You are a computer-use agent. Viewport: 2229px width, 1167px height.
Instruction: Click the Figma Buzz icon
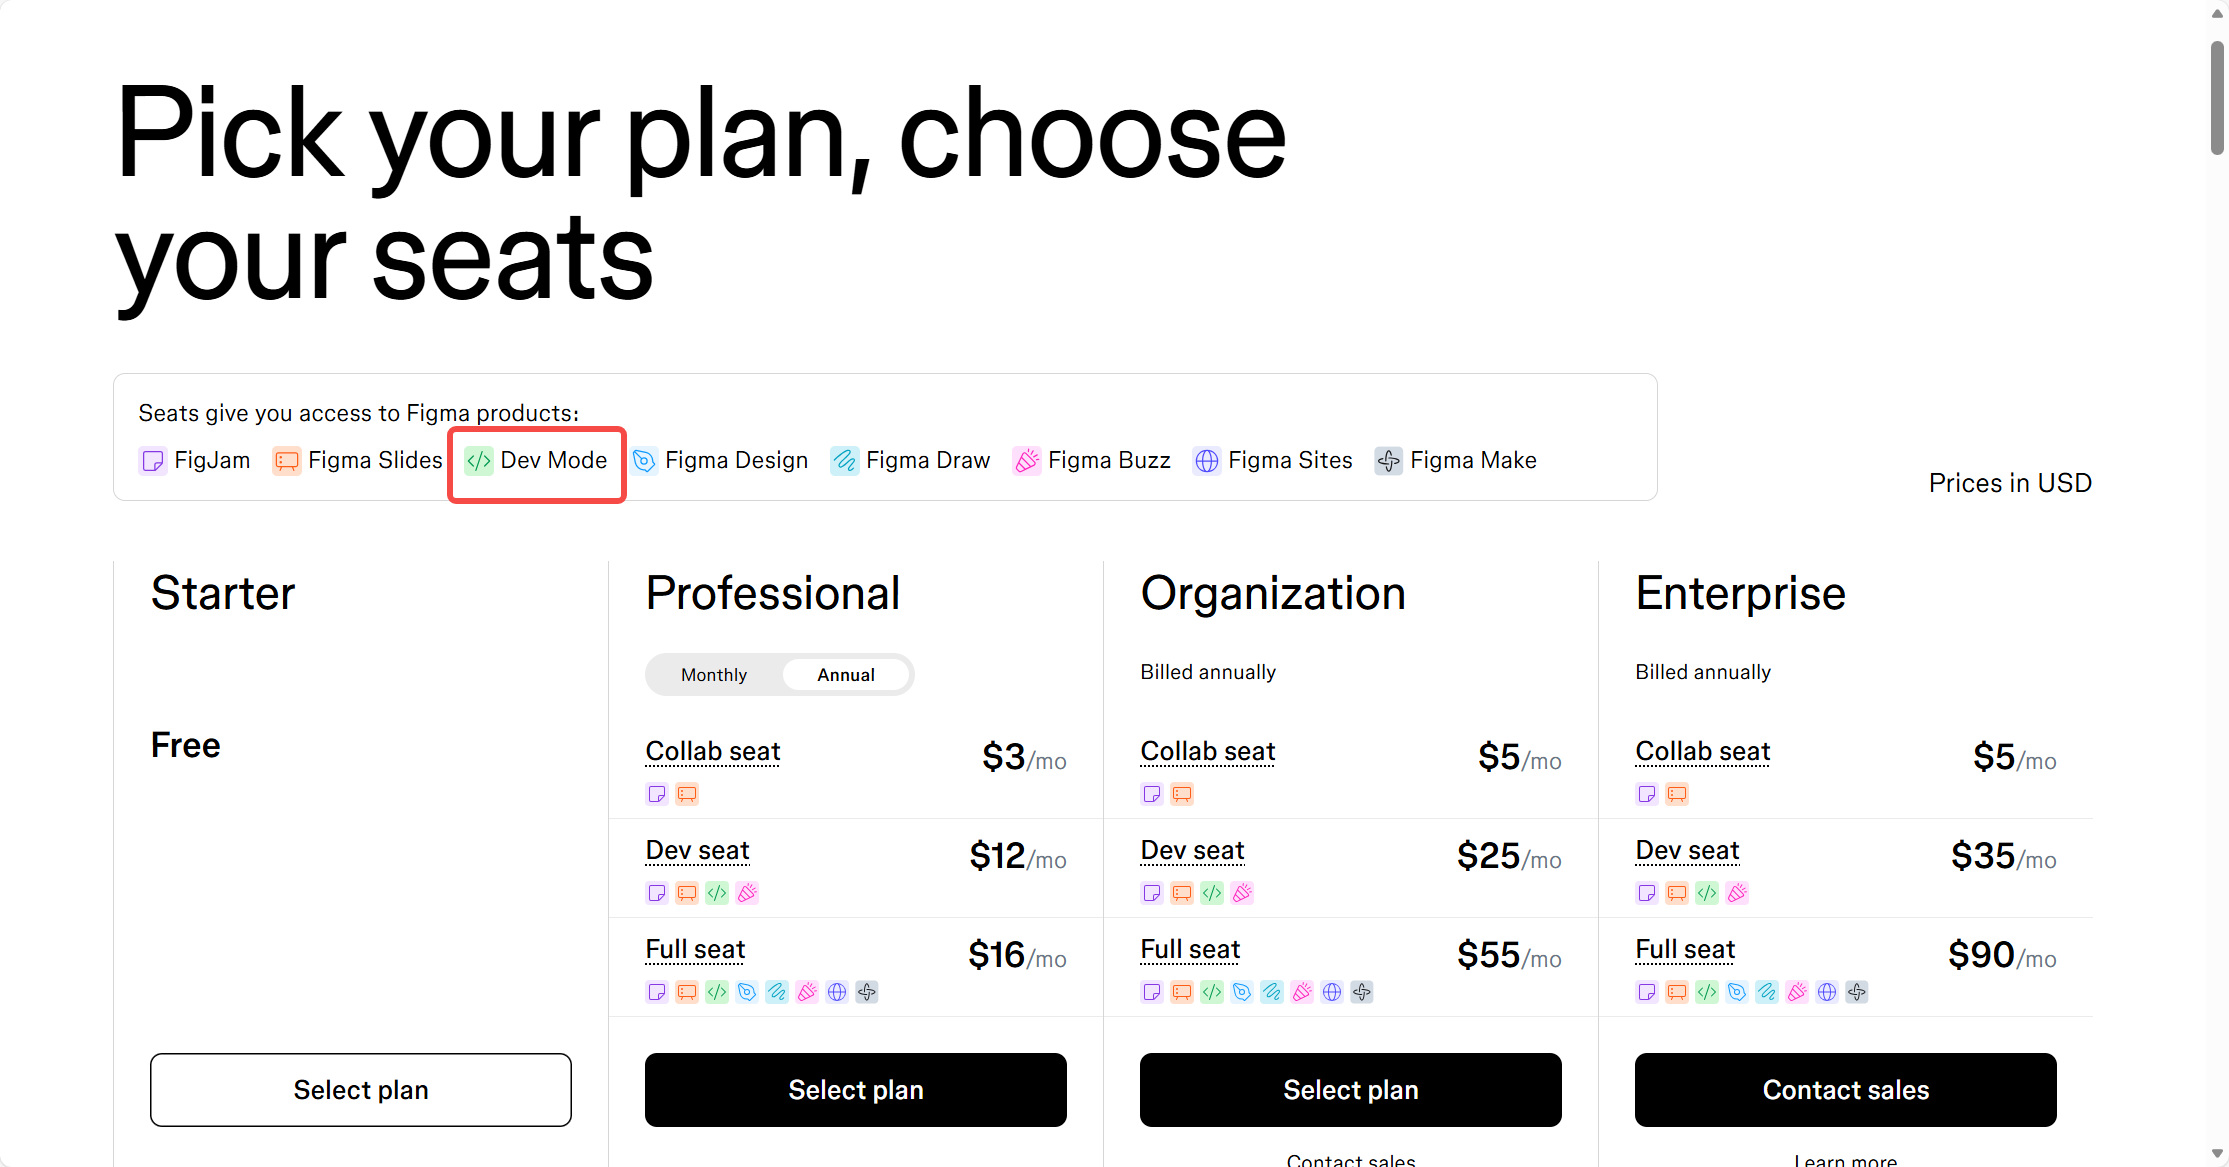(1026, 461)
